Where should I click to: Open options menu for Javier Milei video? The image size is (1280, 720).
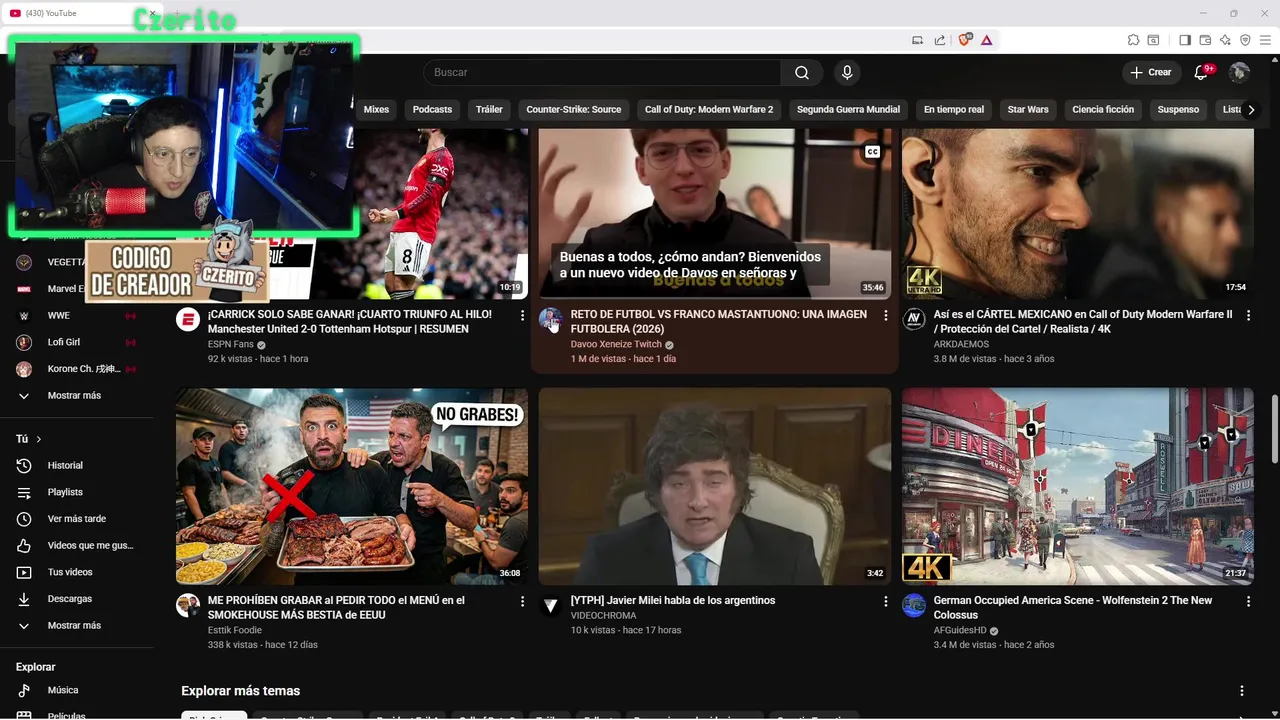(x=885, y=601)
